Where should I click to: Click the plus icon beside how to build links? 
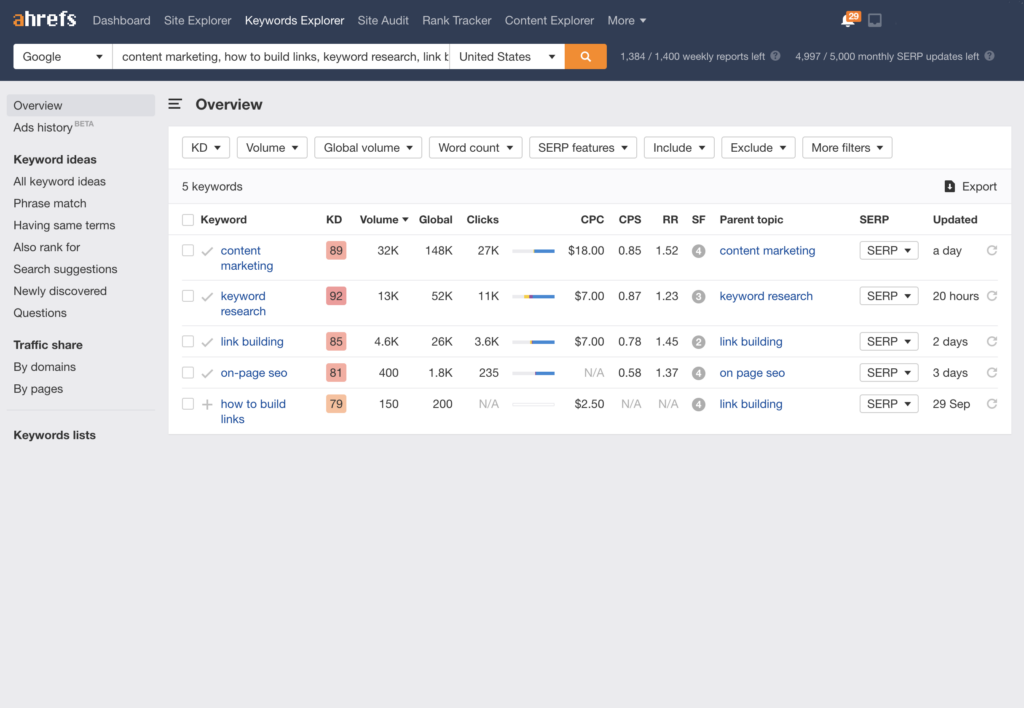(x=207, y=405)
